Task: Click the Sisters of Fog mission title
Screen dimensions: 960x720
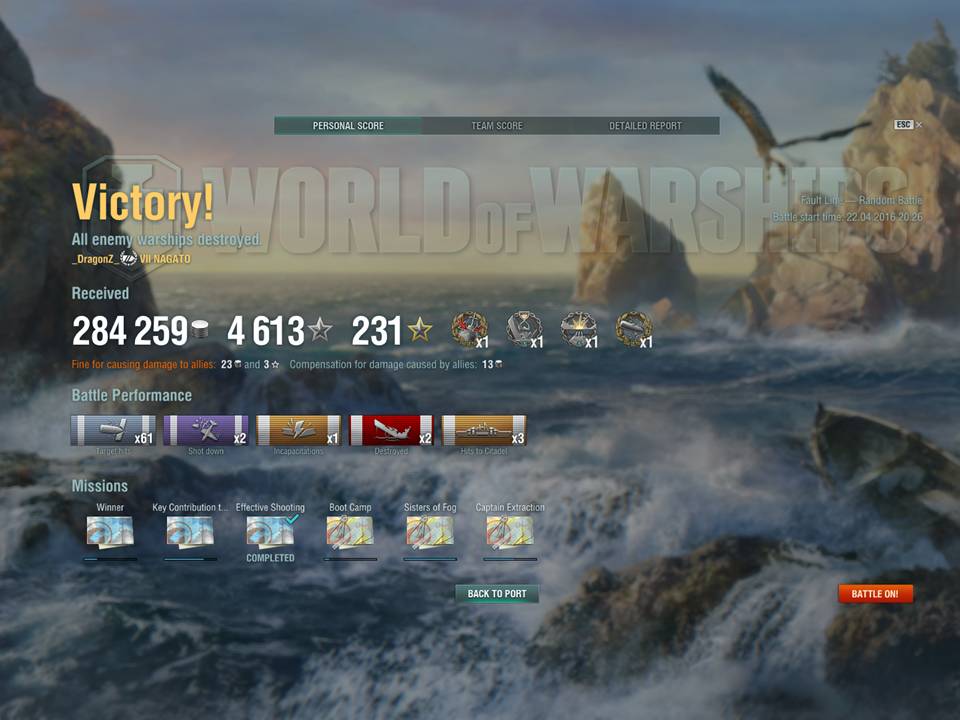Action: (x=430, y=507)
